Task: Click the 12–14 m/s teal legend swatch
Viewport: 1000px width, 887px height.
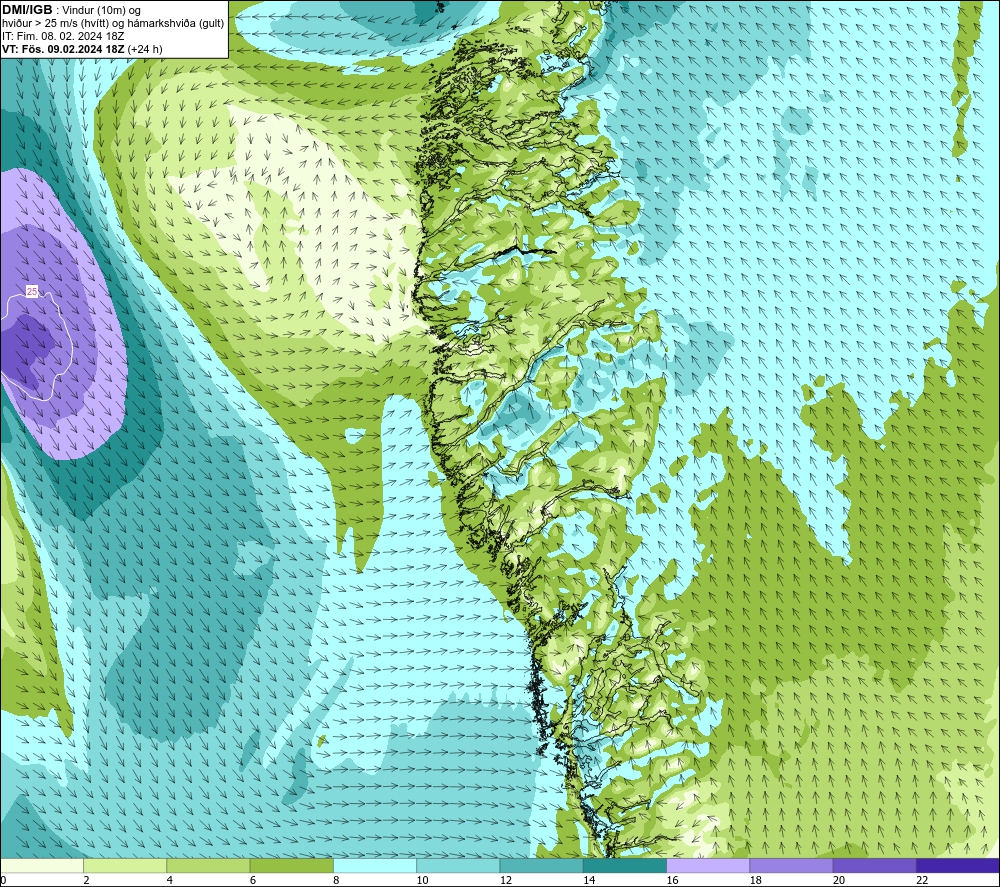Action: (x=541, y=865)
